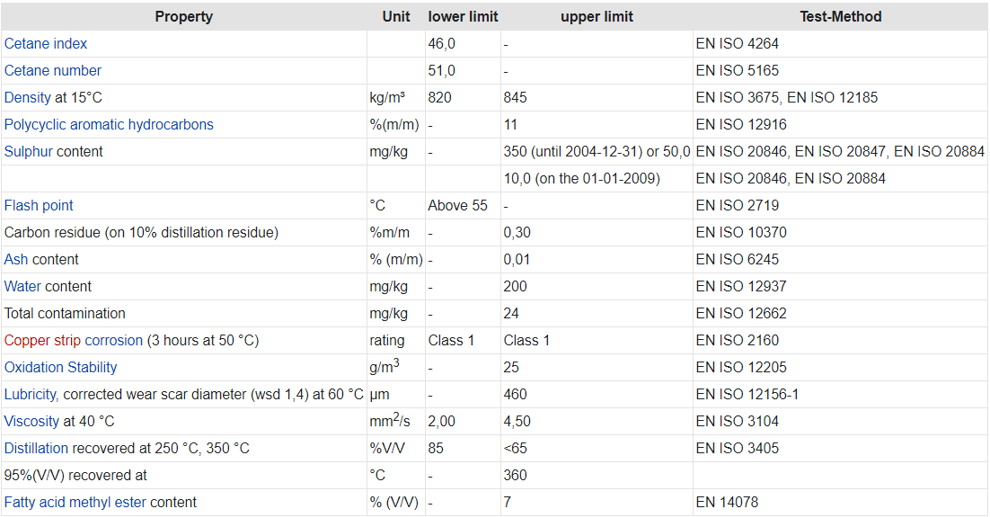Click the Property column header
This screenshot has width=990, height=517.
pyautogui.click(x=184, y=17)
